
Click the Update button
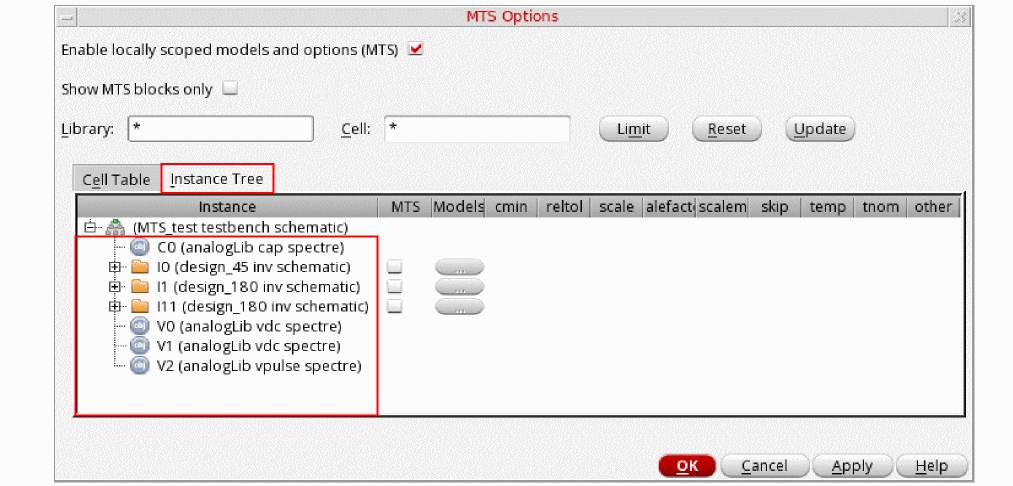[820, 129]
